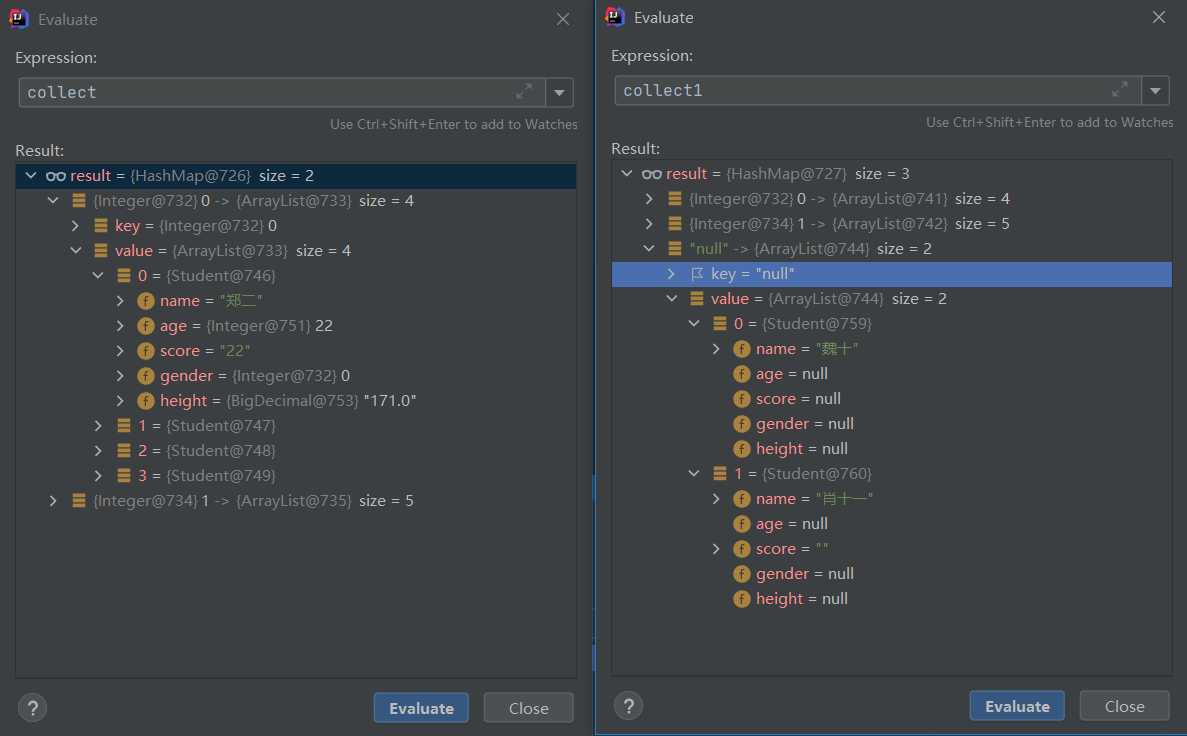Close the left Evaluate window
The width and height of the screenshot is (1187, 736).
click(x=562, y=19)
